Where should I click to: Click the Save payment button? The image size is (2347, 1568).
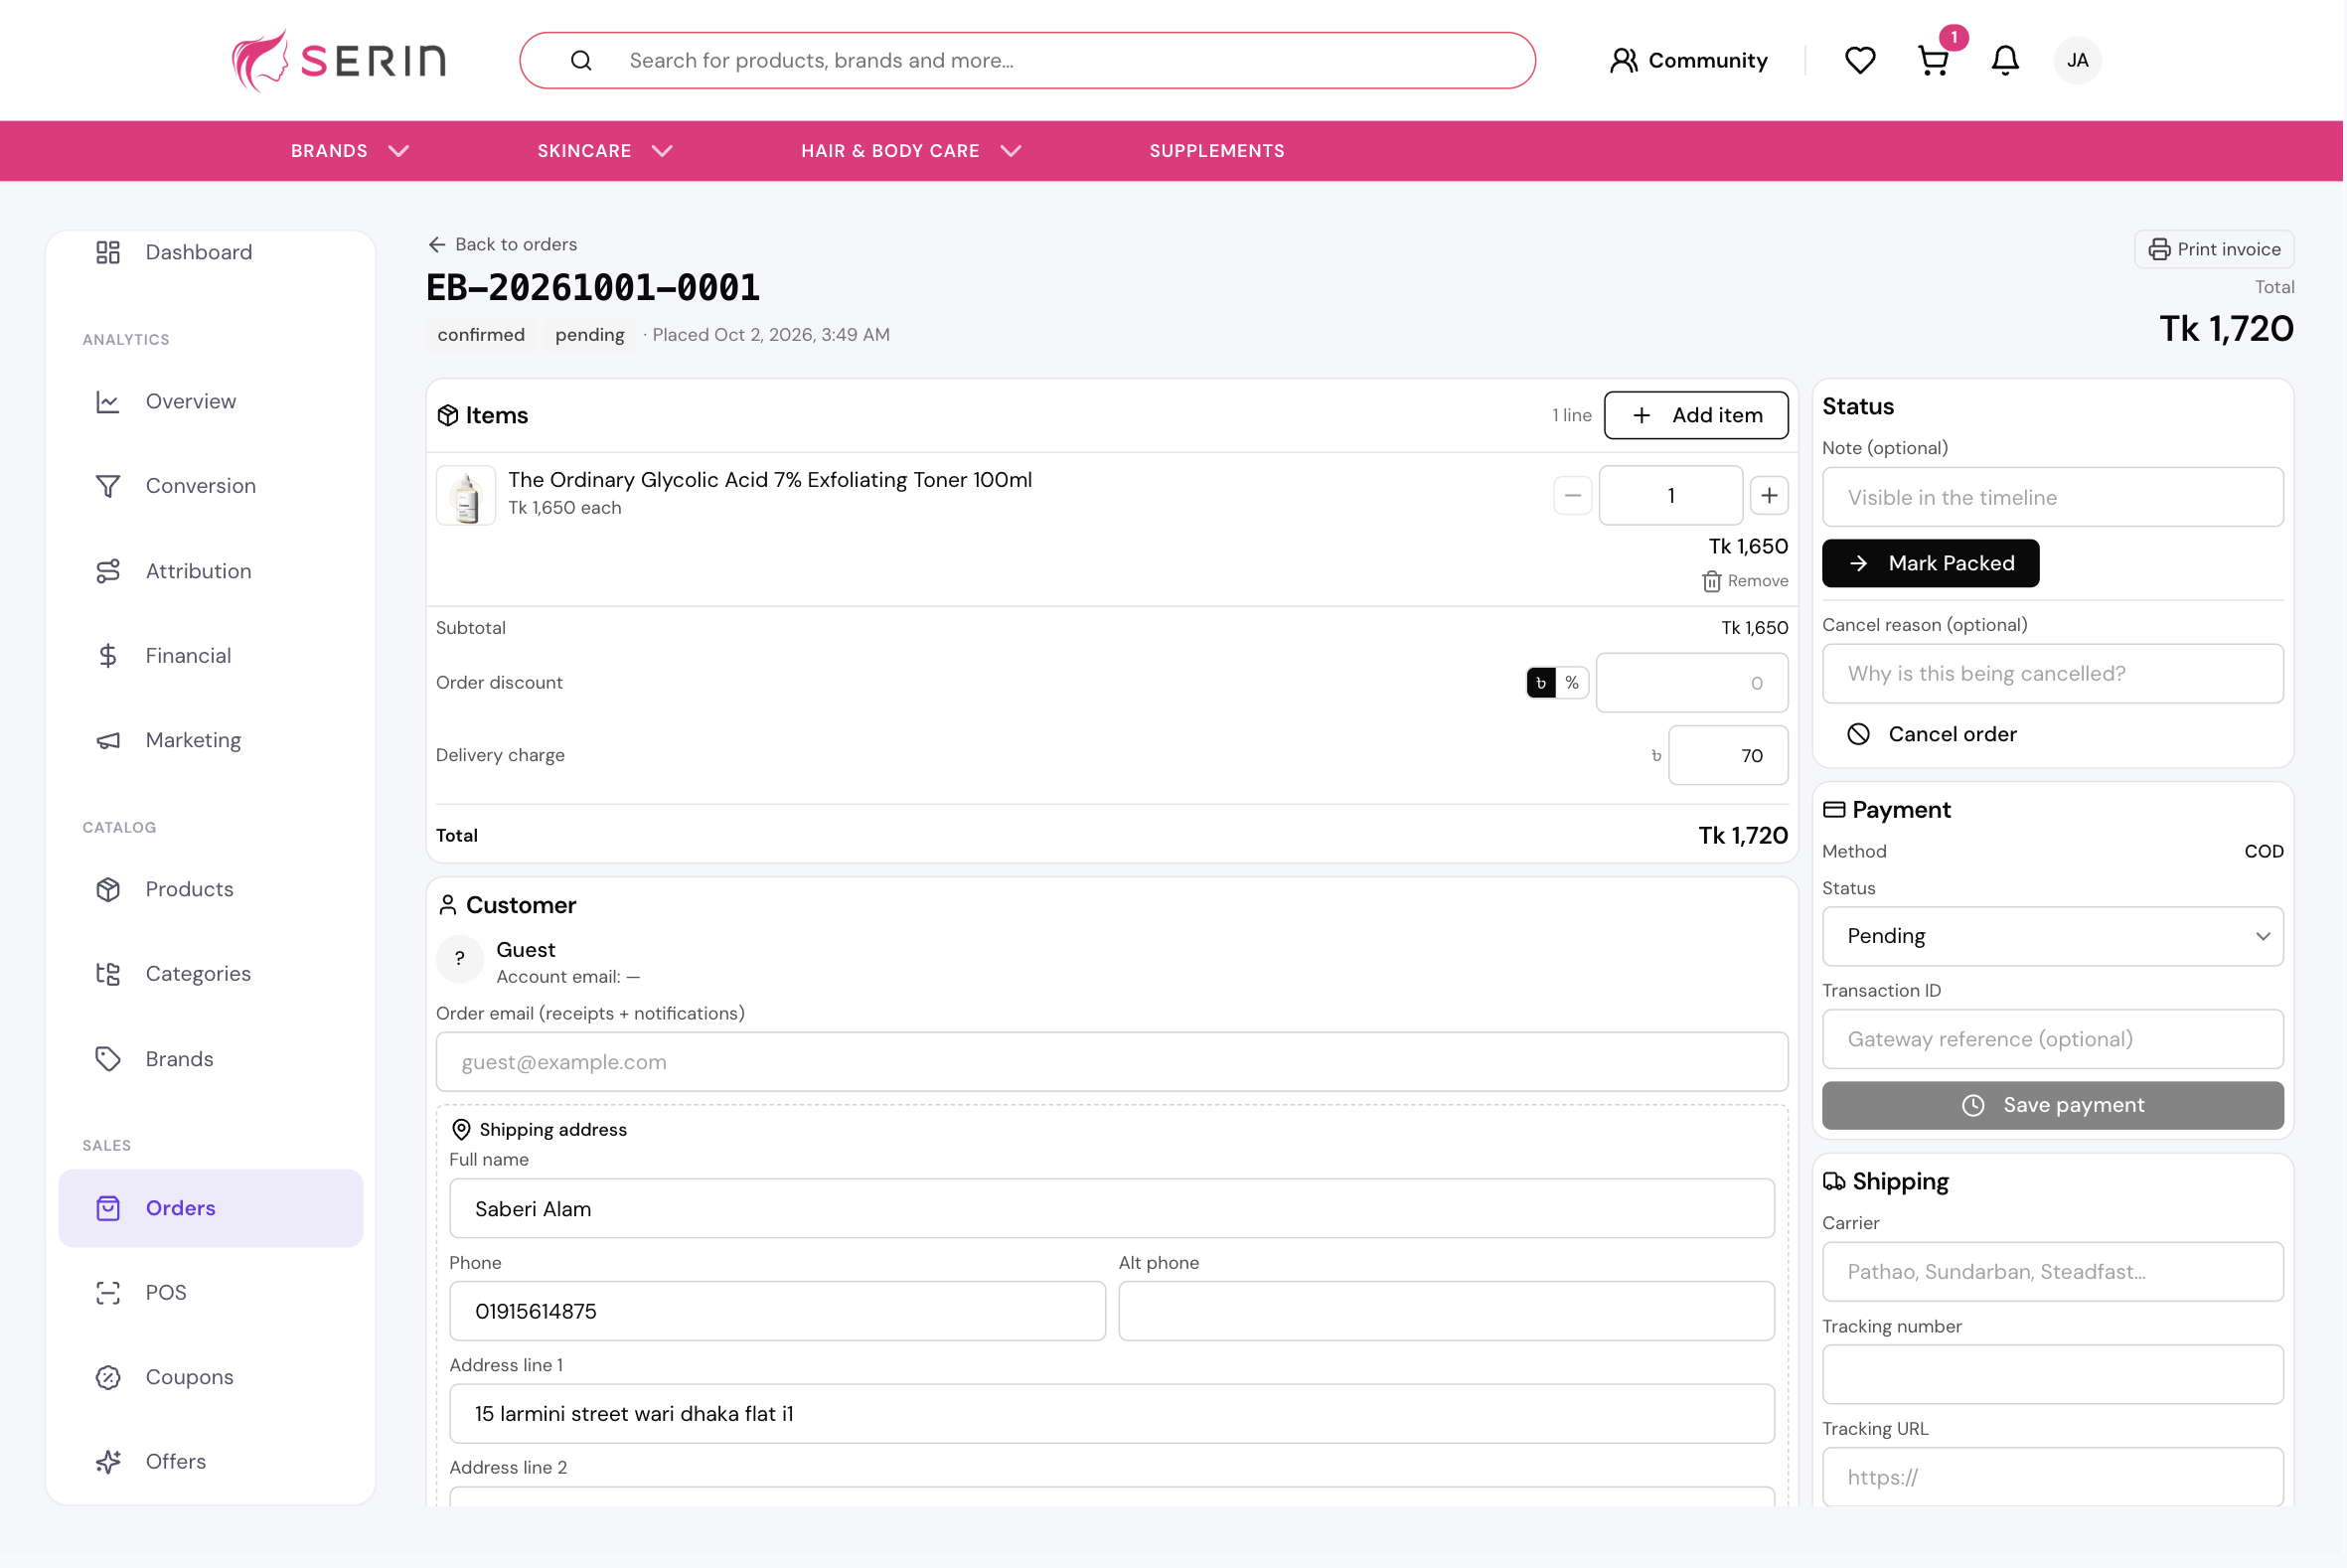(x=2054, y=1105)
